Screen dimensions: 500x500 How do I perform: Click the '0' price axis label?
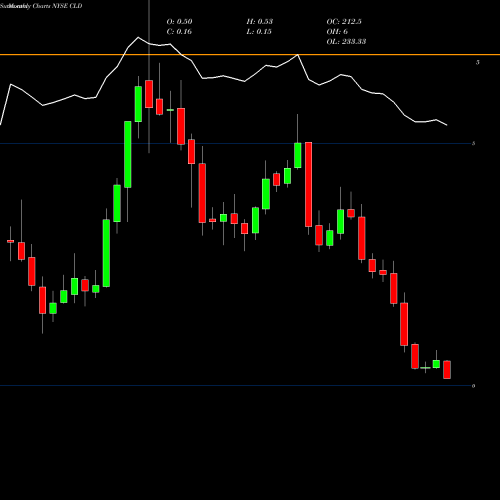pyautogui.click(x=473, y=386)
